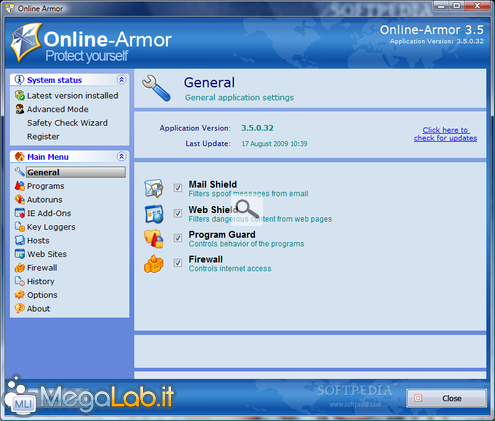Collapse the System status panel
The width and height of the screenshot is (495, 421).
tap(121, 80)
